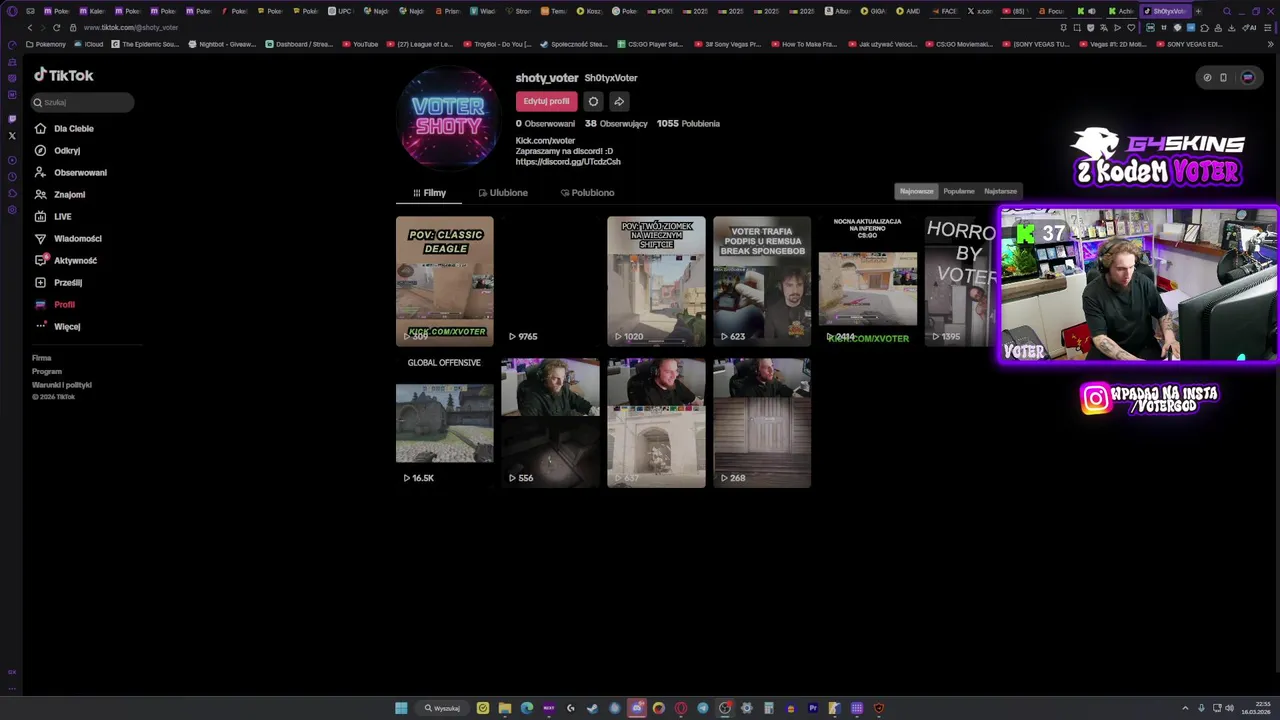Image resolution: width=1280 pixels, height=720 pixels.
Task: Switch to the Ulubione tab
Action: click(x=503, y=193)
